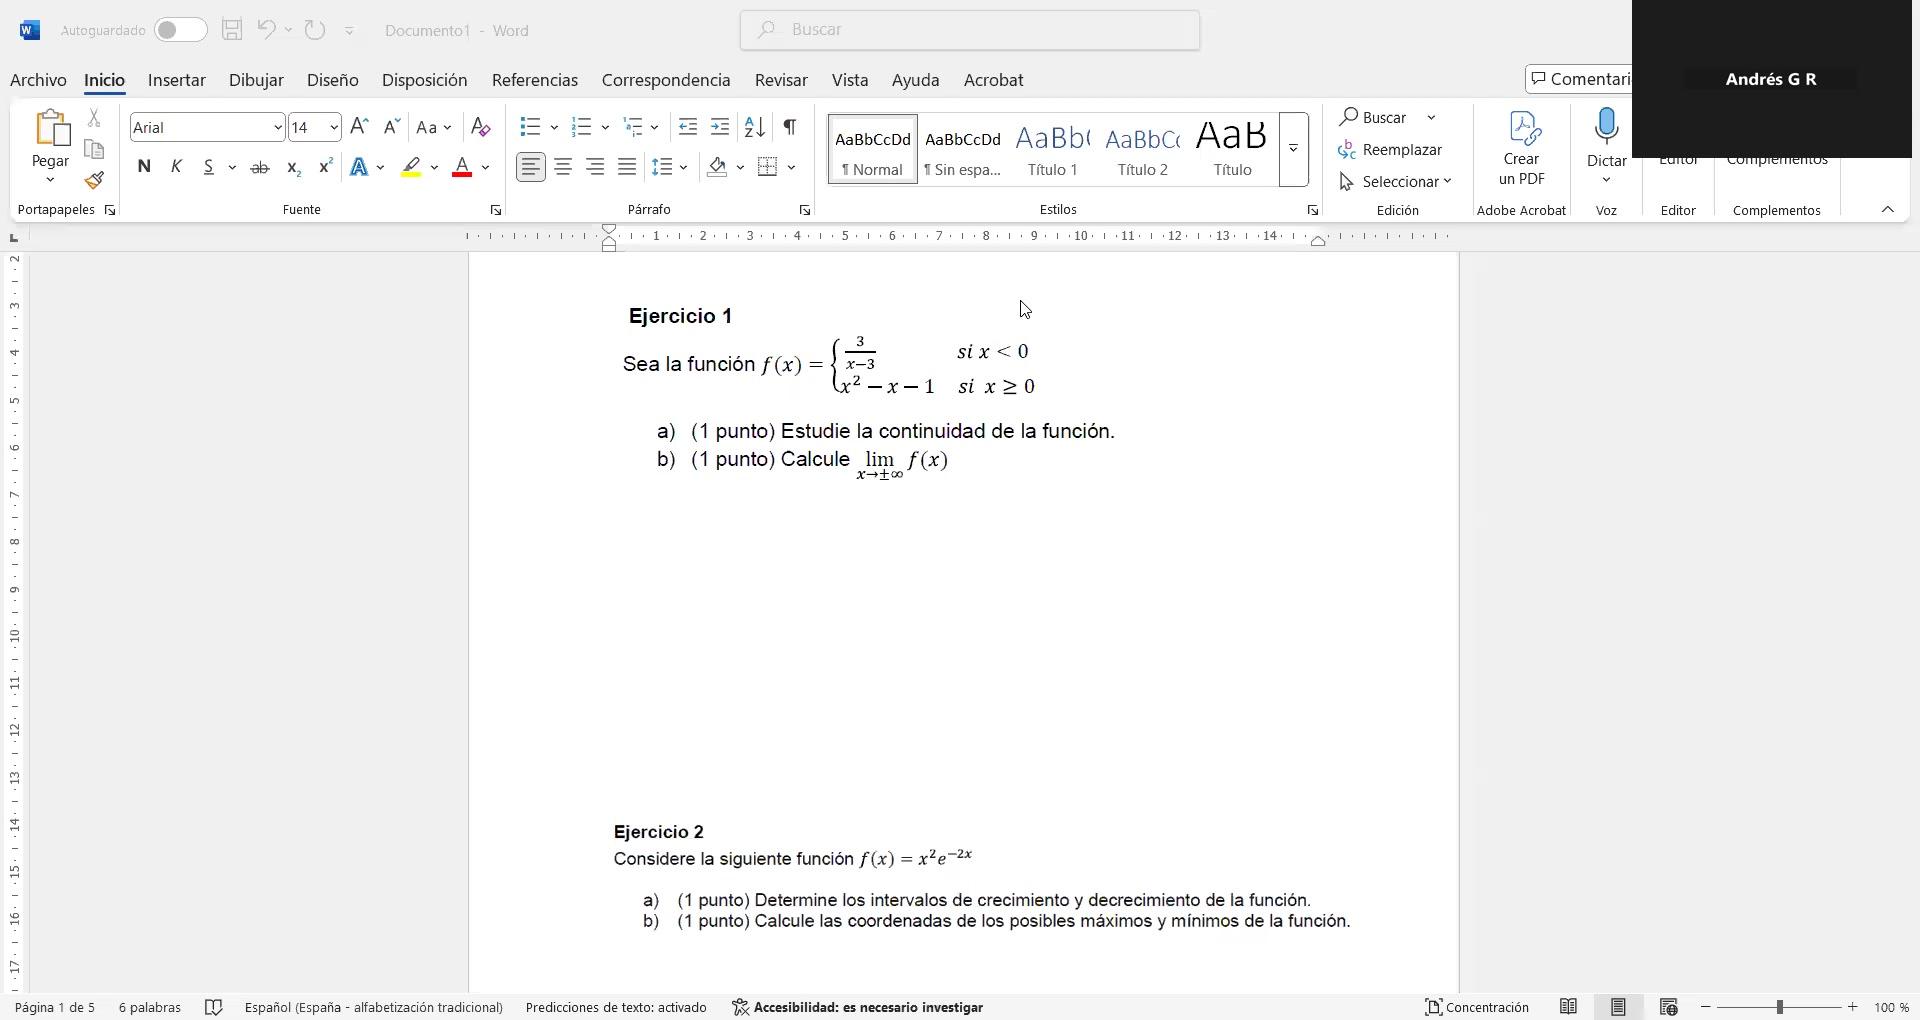1920x1020 pixels.
Task: Apply the Título 1 style
Action: point(1053,149)
